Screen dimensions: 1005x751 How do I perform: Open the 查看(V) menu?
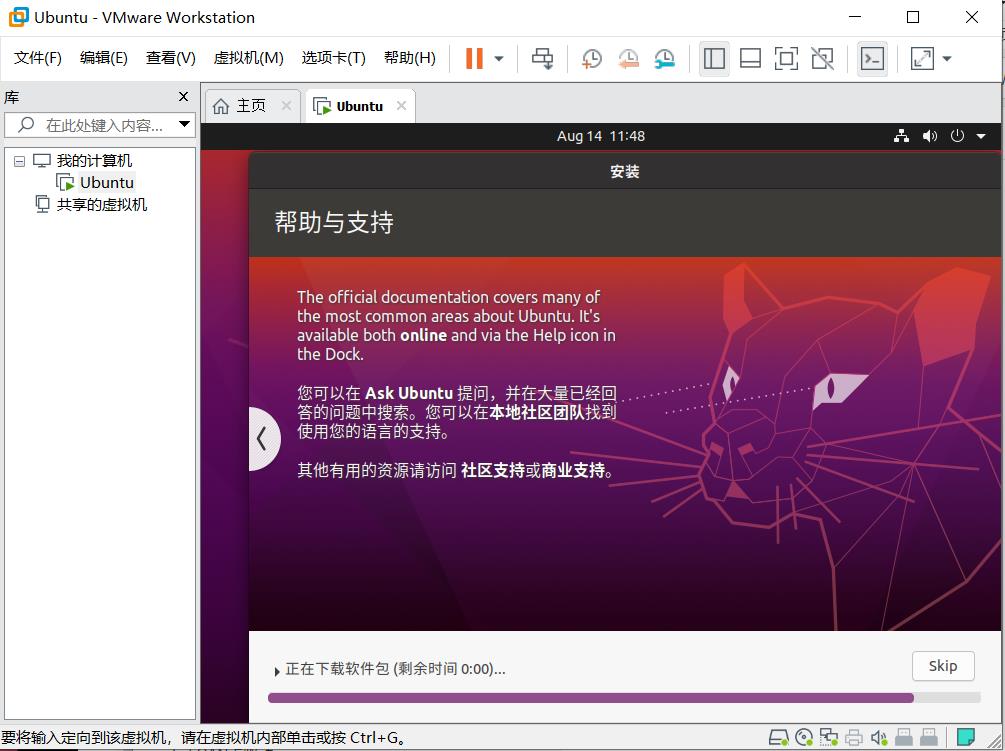(170, 58)
